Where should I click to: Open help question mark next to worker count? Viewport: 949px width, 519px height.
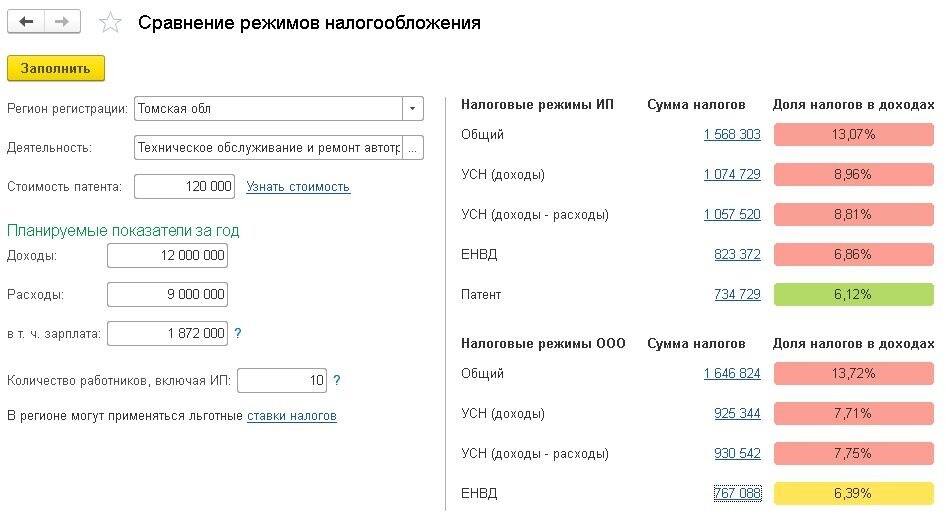(337, 380)
